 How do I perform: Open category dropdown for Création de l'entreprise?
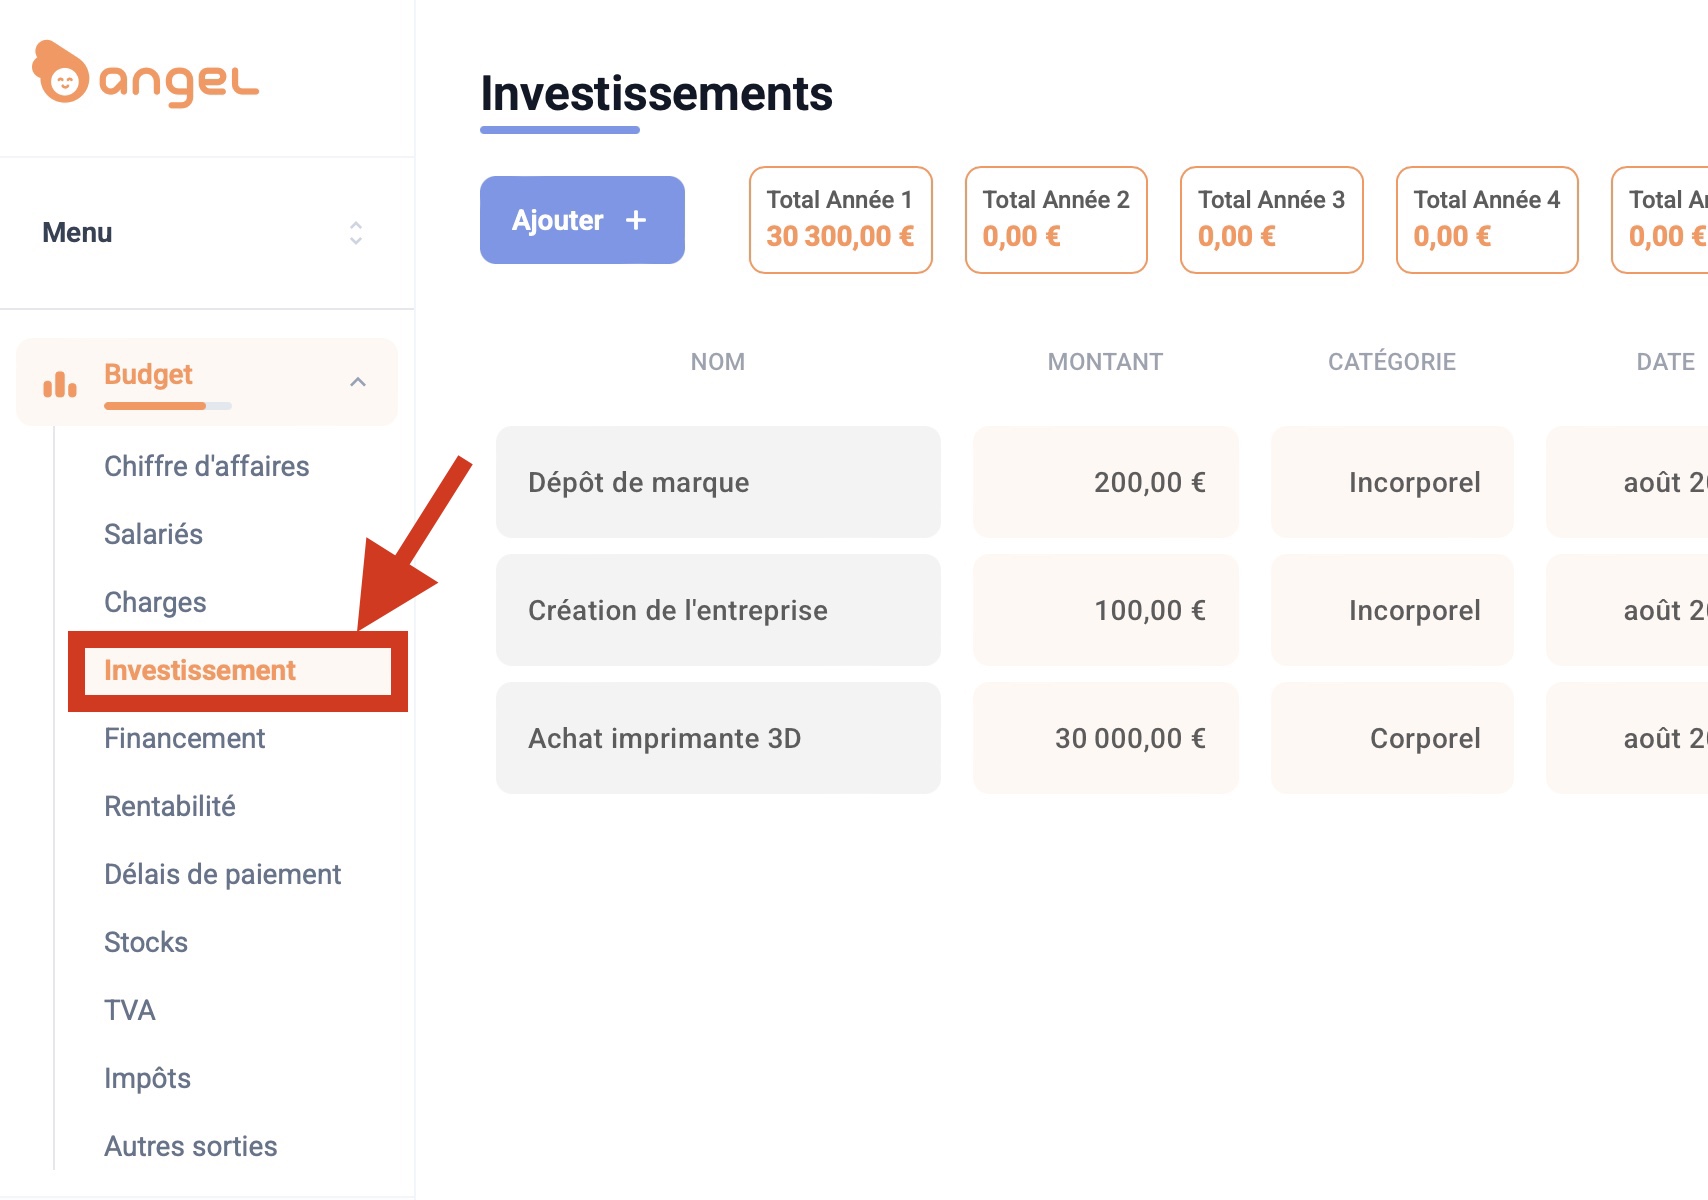pyautogui.click(x=1392, y=610)
